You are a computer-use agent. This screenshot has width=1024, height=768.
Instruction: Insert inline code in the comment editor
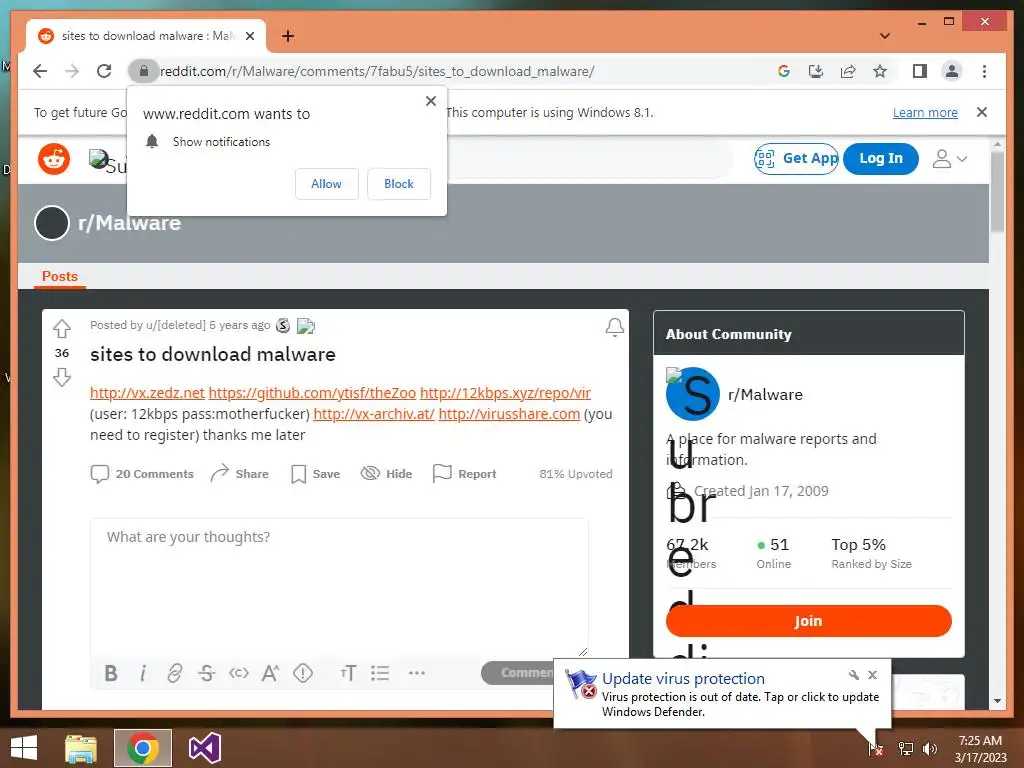click(x=238, y=673)
